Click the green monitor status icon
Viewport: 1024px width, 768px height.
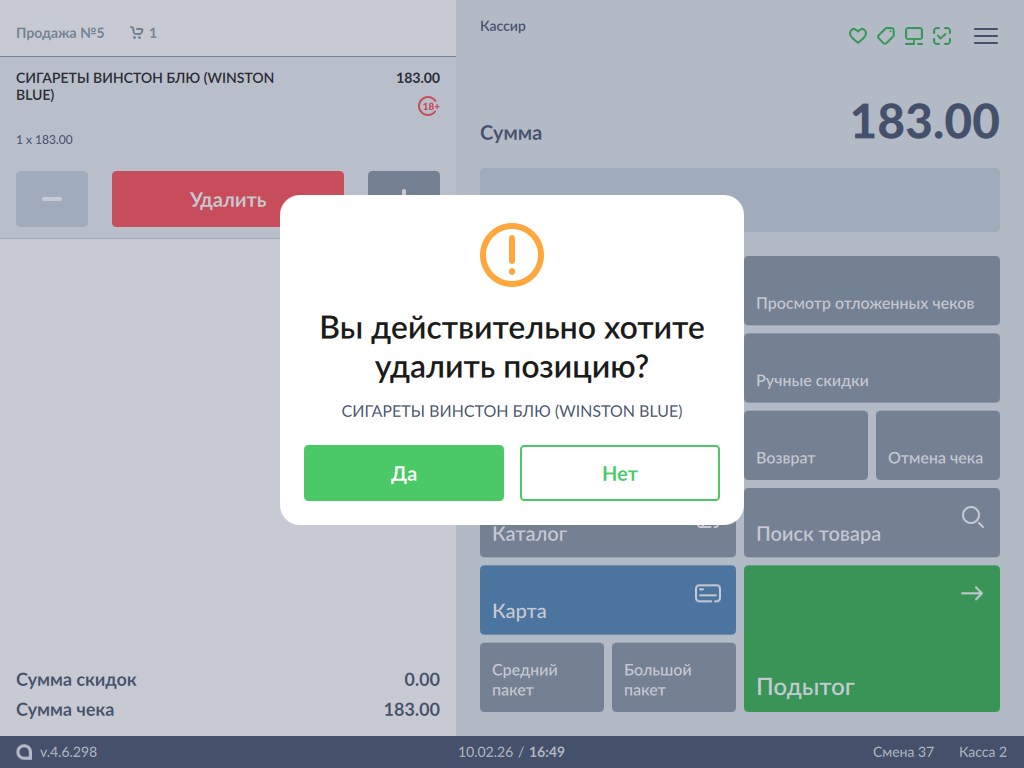tap(913, 36)
